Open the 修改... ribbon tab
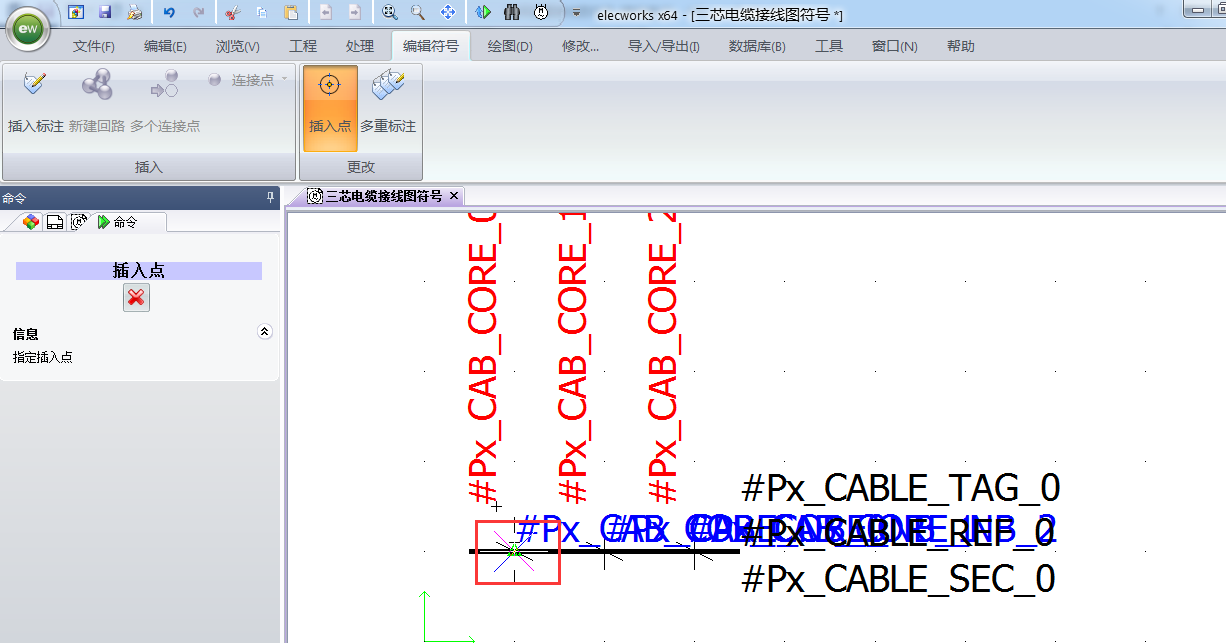Screen dimensions: 1226x643 pyautogui.click(x=581, y=46)
